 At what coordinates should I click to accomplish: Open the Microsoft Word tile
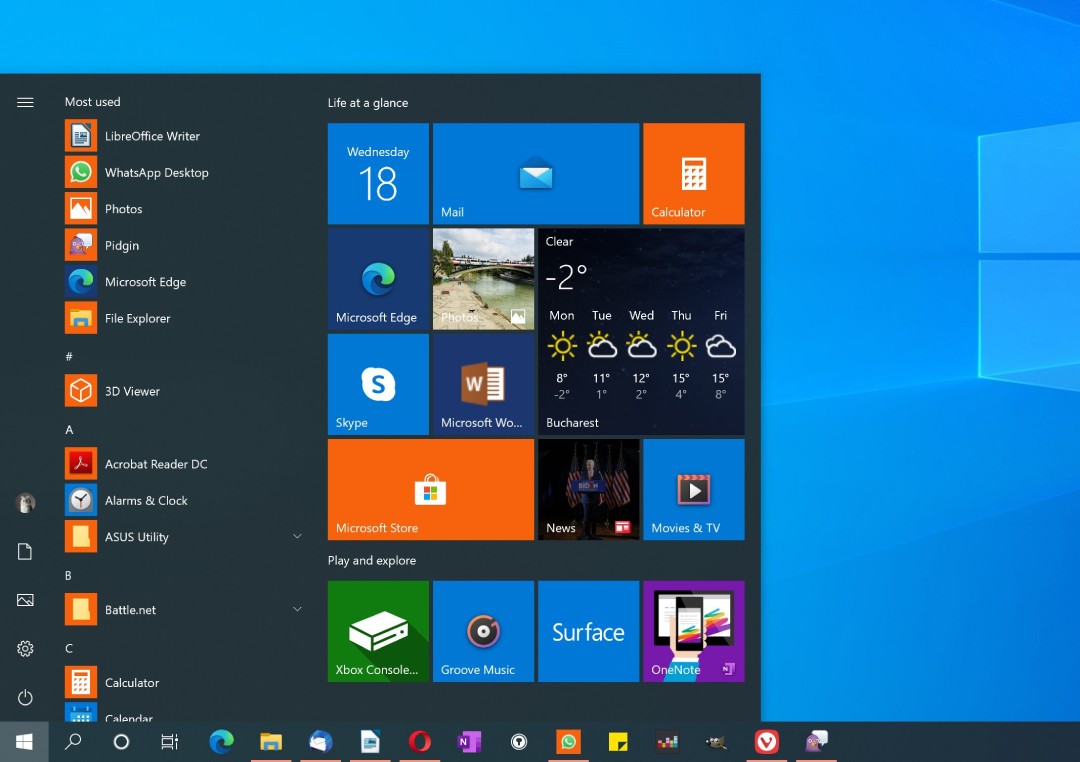pyautogui.click(x=484, y=384)
